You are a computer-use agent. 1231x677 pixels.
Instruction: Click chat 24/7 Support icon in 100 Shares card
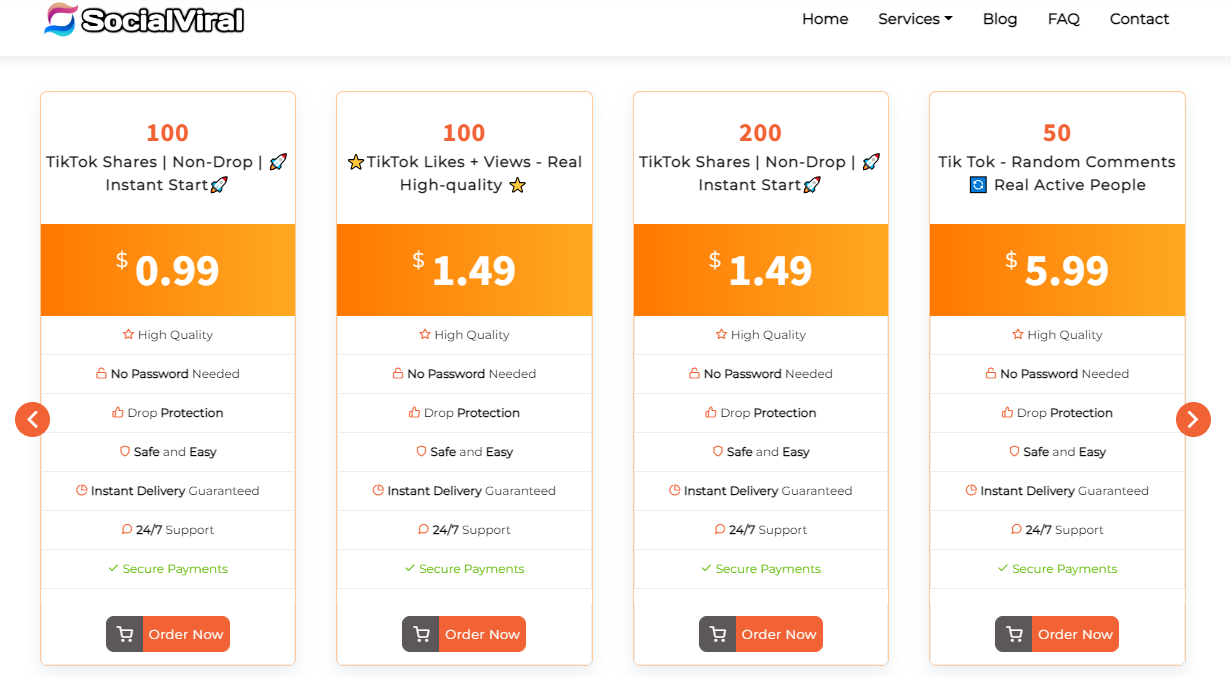pyautogui.click(x=127, y=530)
